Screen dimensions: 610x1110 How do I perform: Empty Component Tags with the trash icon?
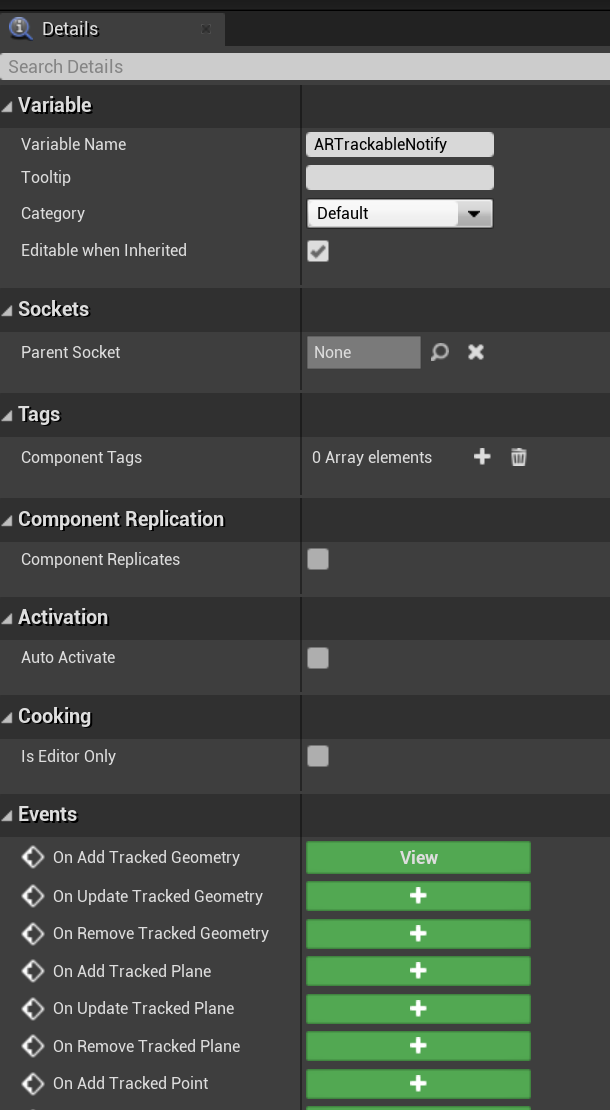[518, 457]
